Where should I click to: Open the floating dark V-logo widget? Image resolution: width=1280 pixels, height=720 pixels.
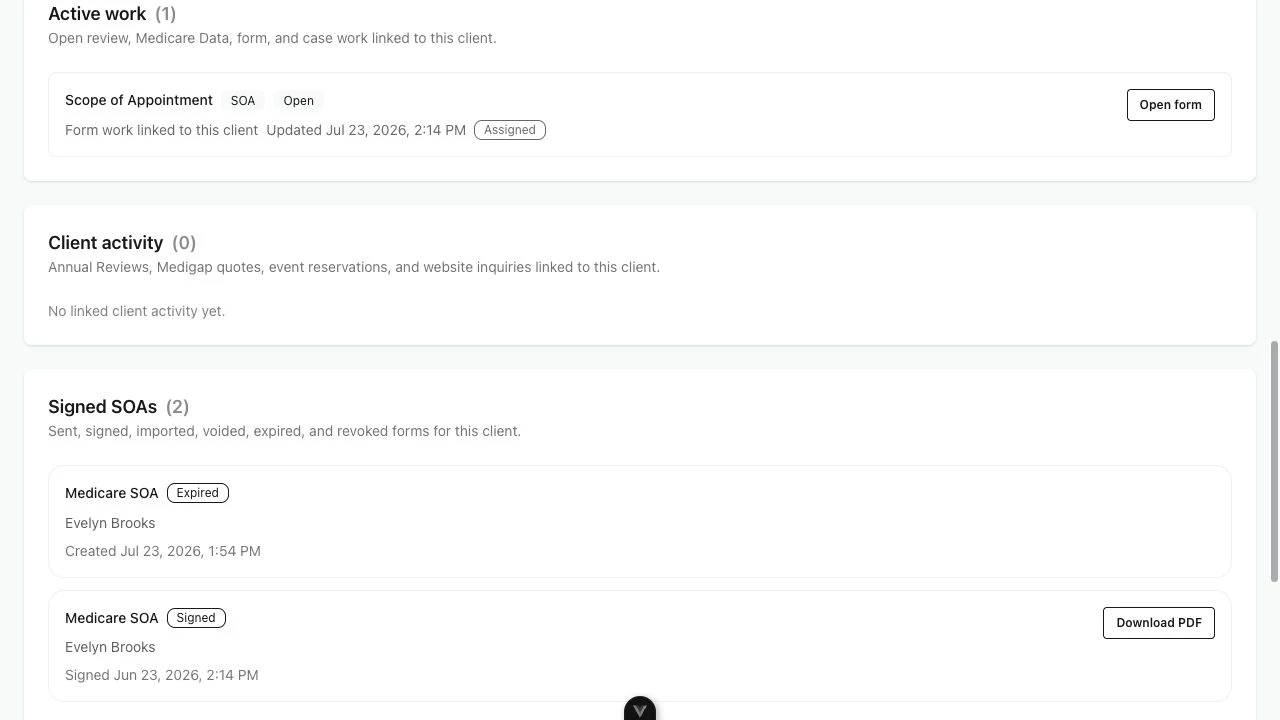tap(640, 709)
